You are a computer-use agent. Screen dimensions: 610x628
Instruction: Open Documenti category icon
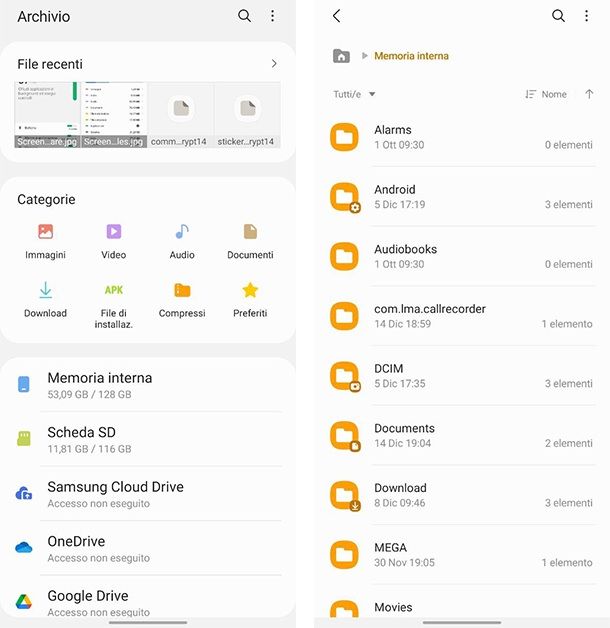tap(250, 231)
